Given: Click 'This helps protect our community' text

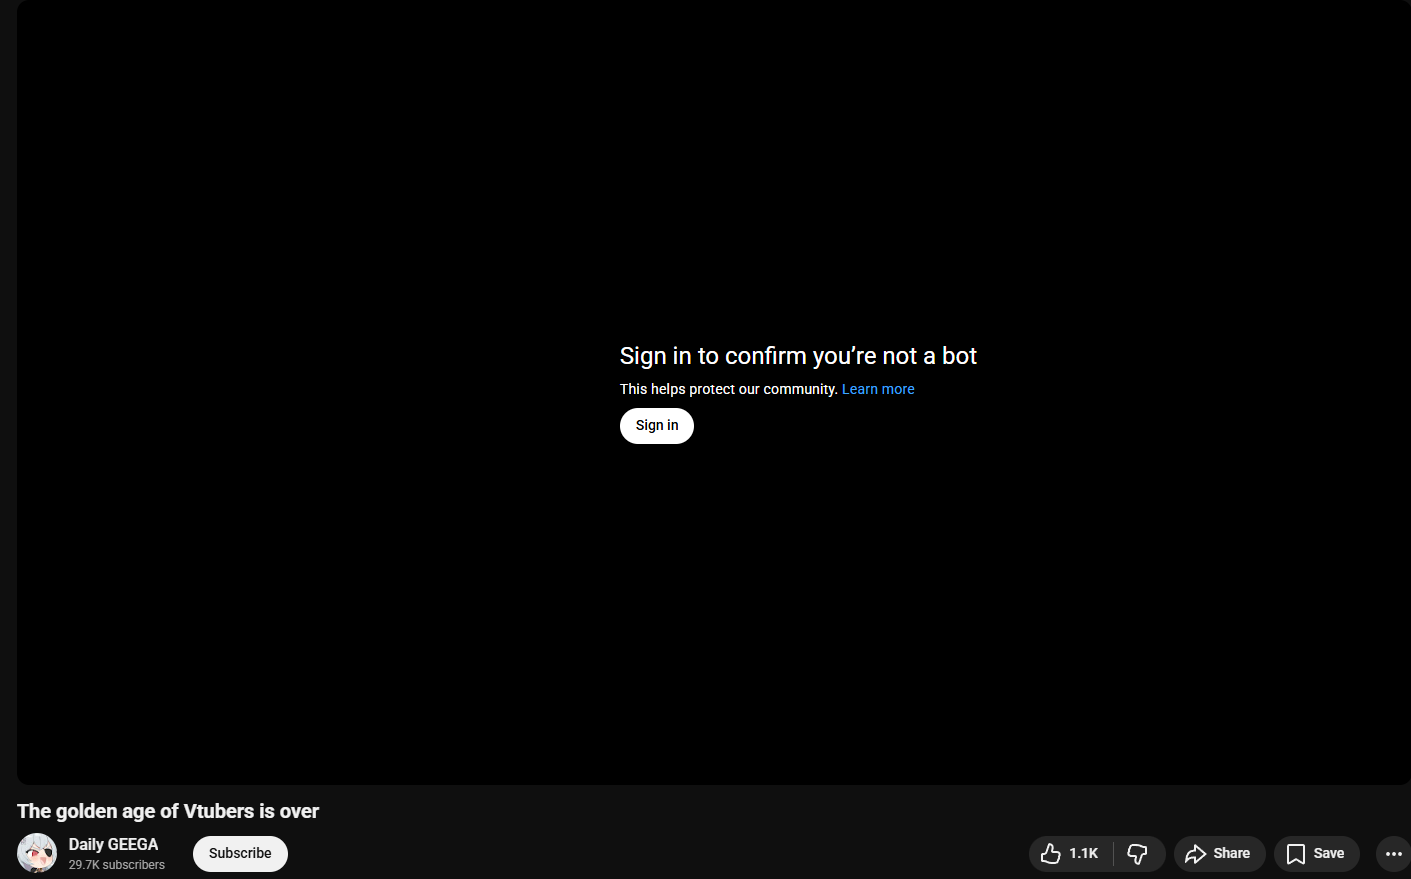Looking at the screenshot, I should [728, 389].
